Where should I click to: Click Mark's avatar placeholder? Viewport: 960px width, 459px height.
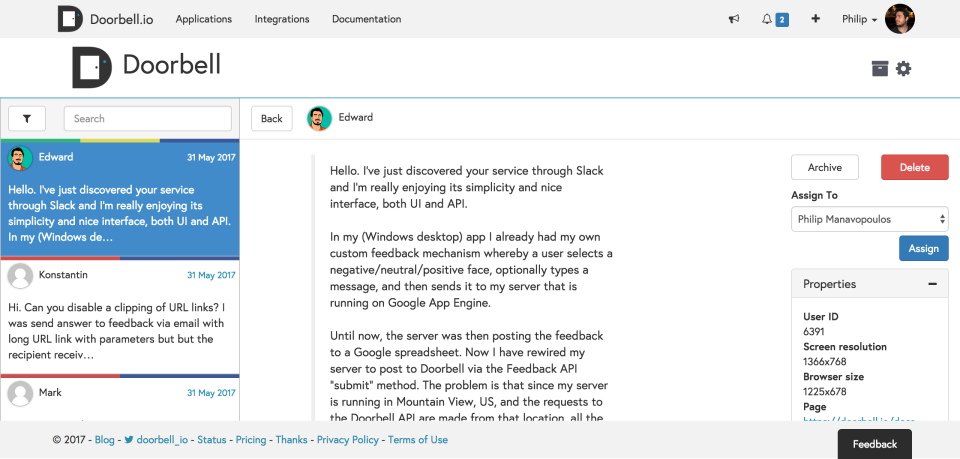pos(20,394)
